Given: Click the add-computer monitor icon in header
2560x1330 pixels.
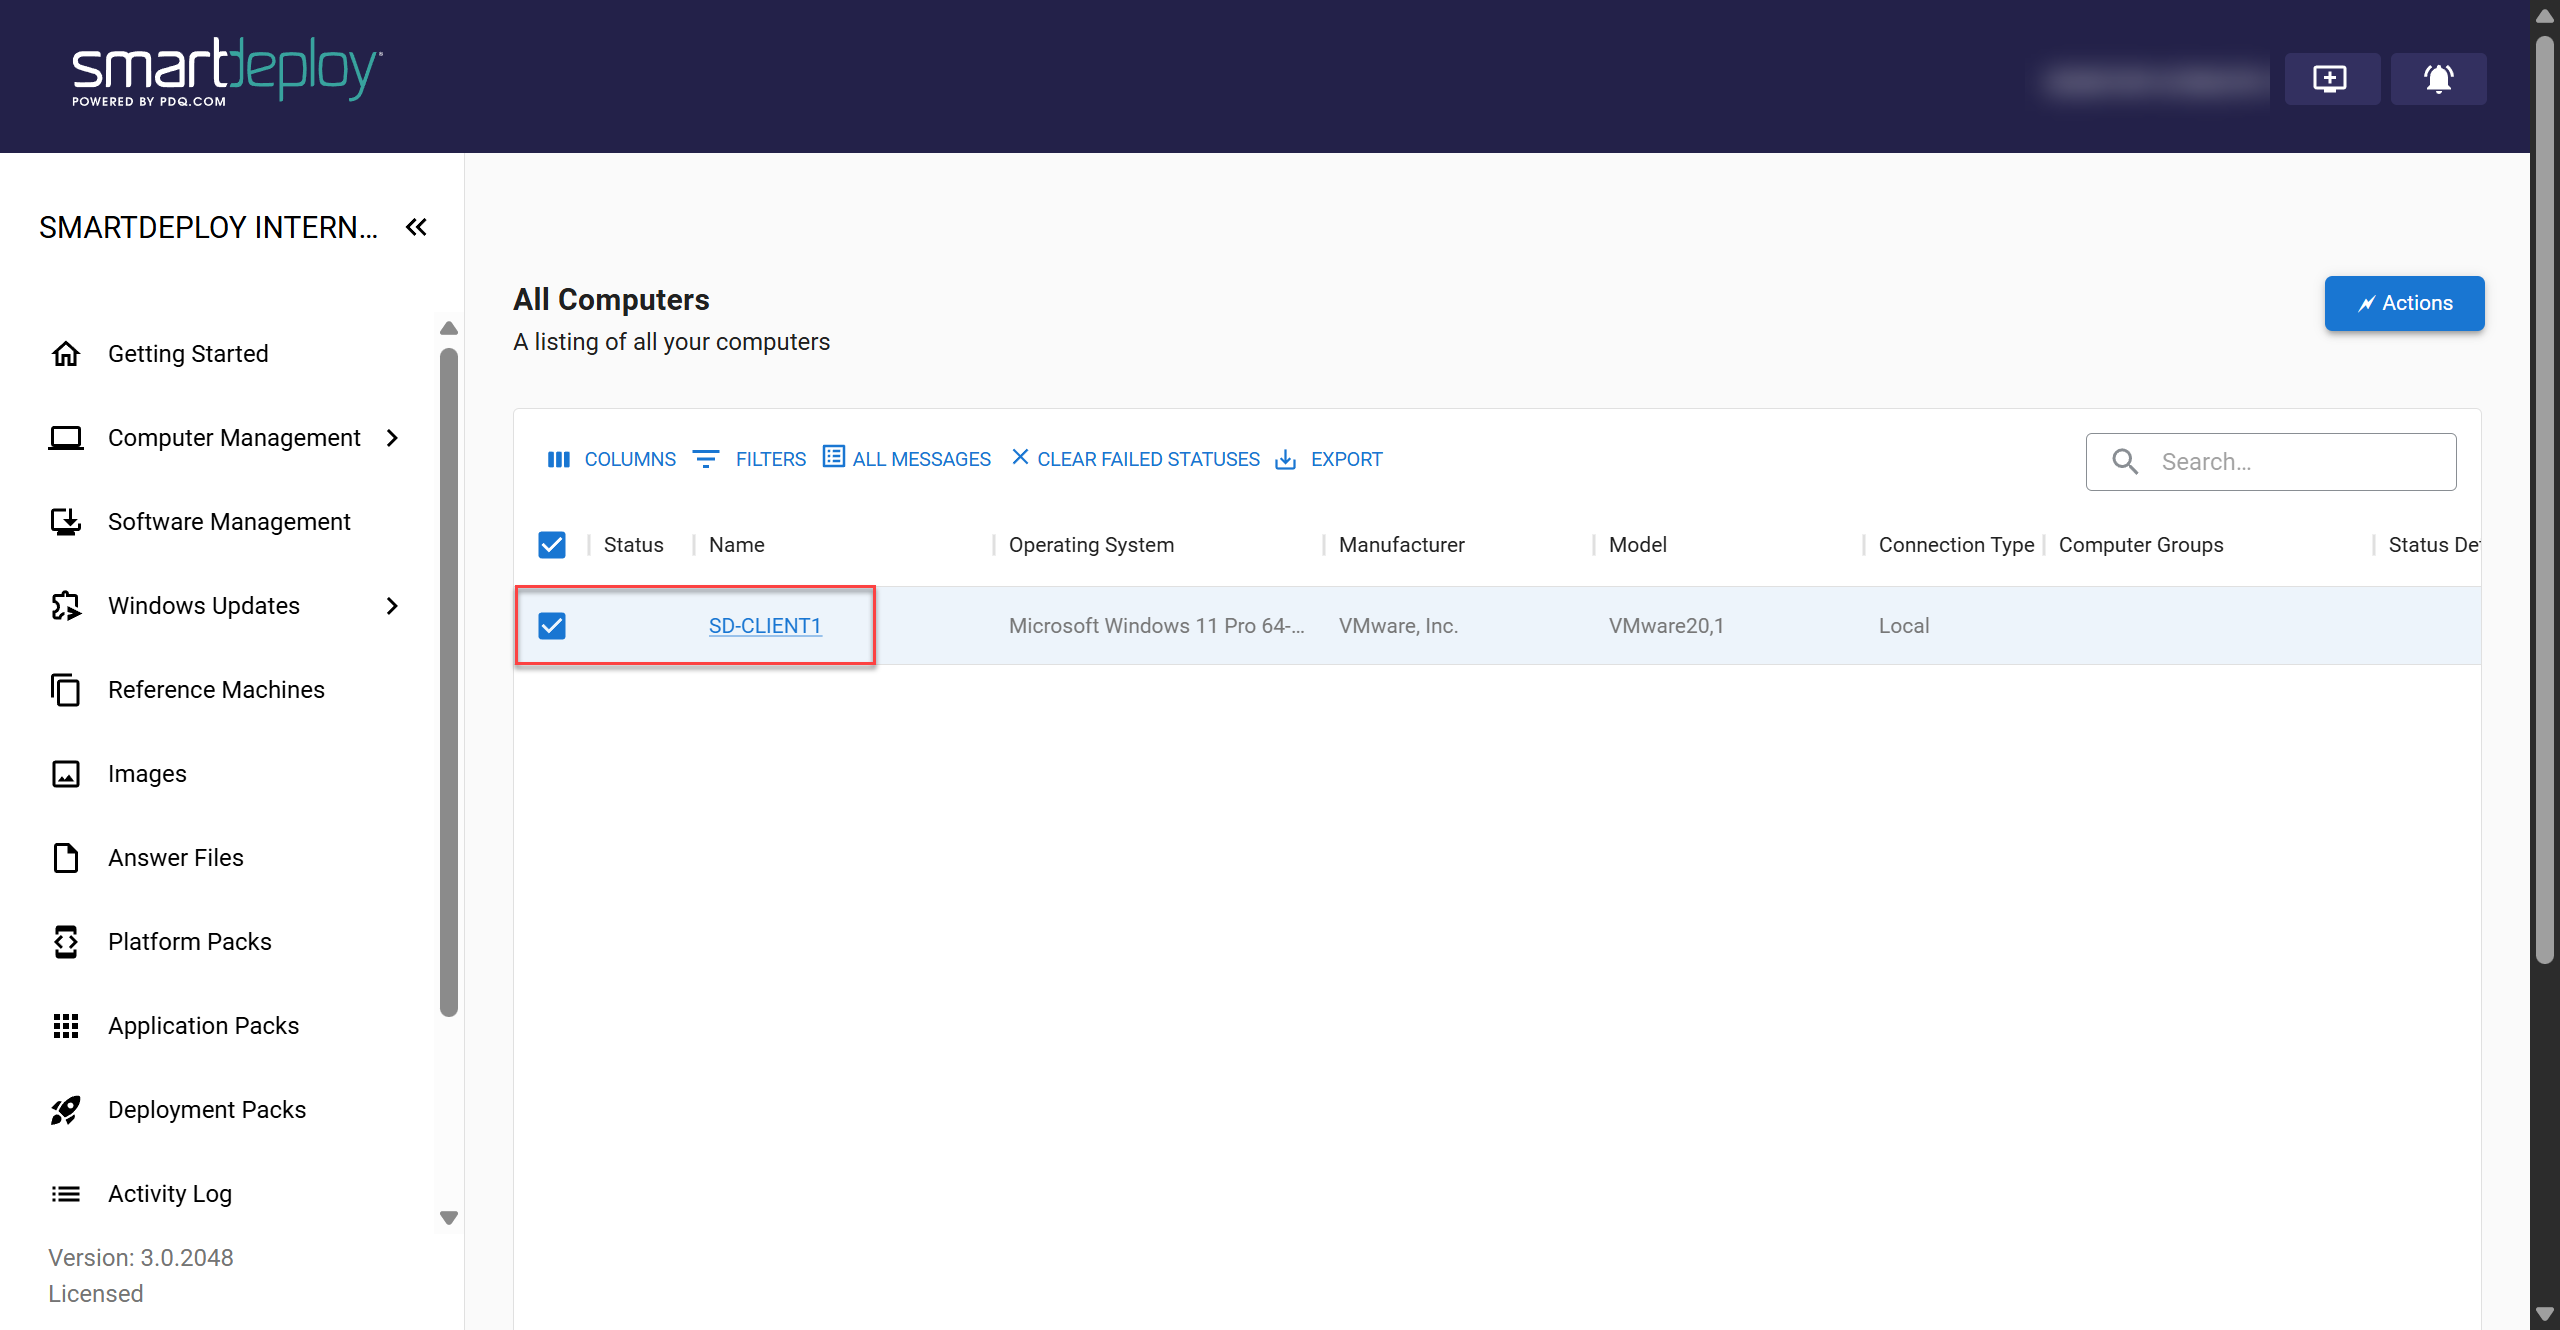Looking at the screenshot, I should coord(2331,78).
